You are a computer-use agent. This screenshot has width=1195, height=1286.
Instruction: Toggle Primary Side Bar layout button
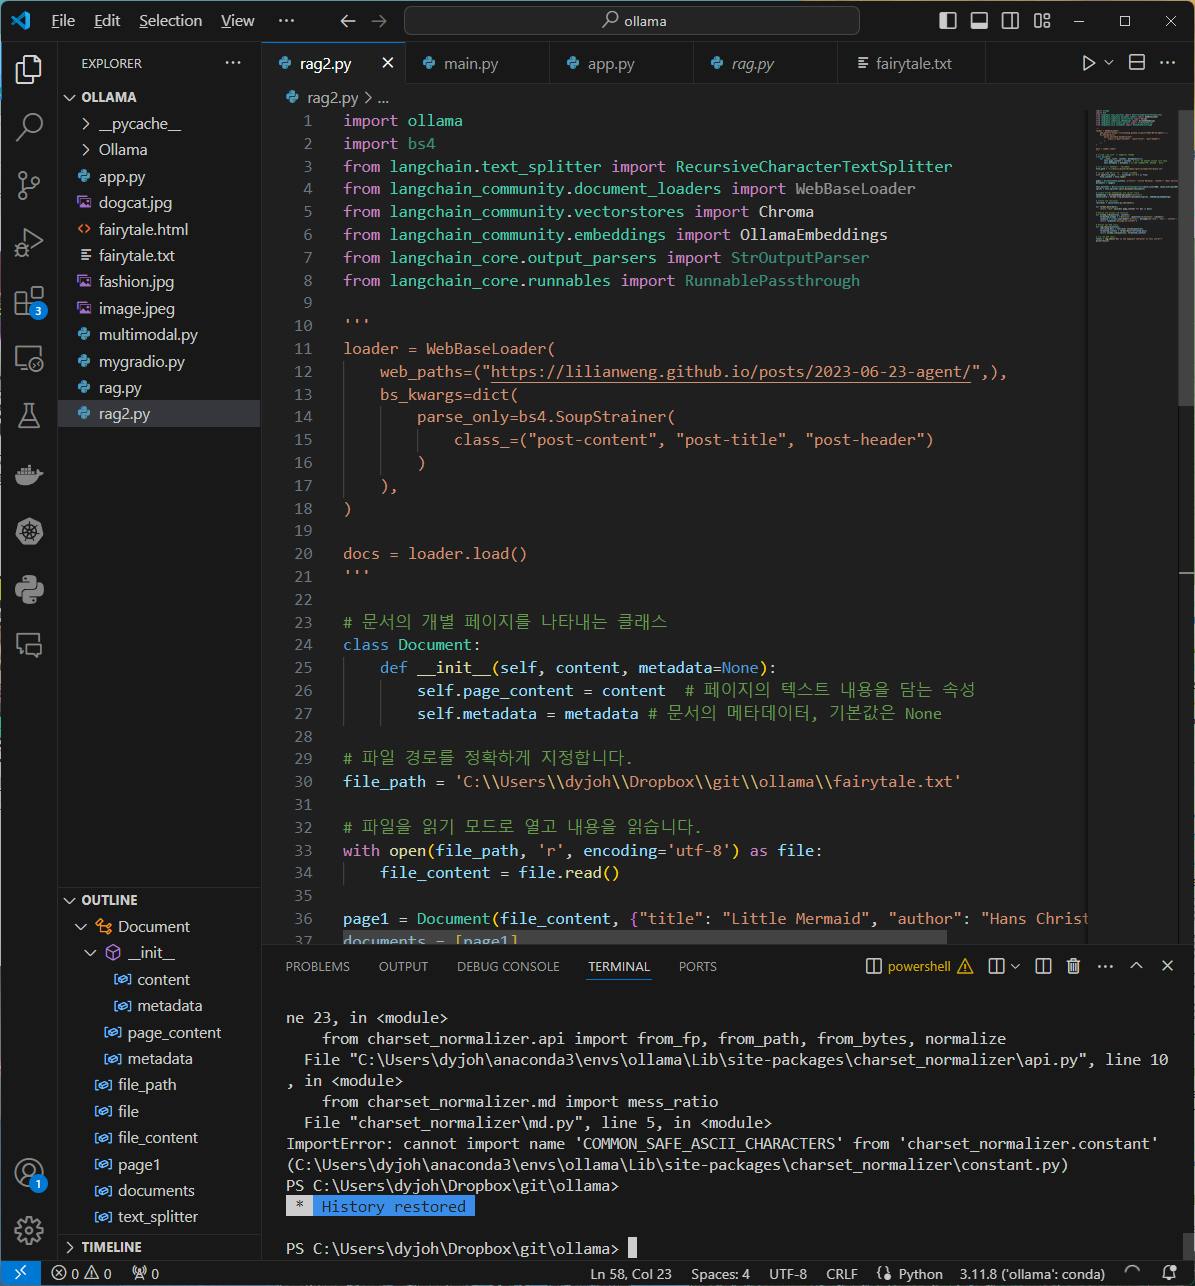pos(948,21)
